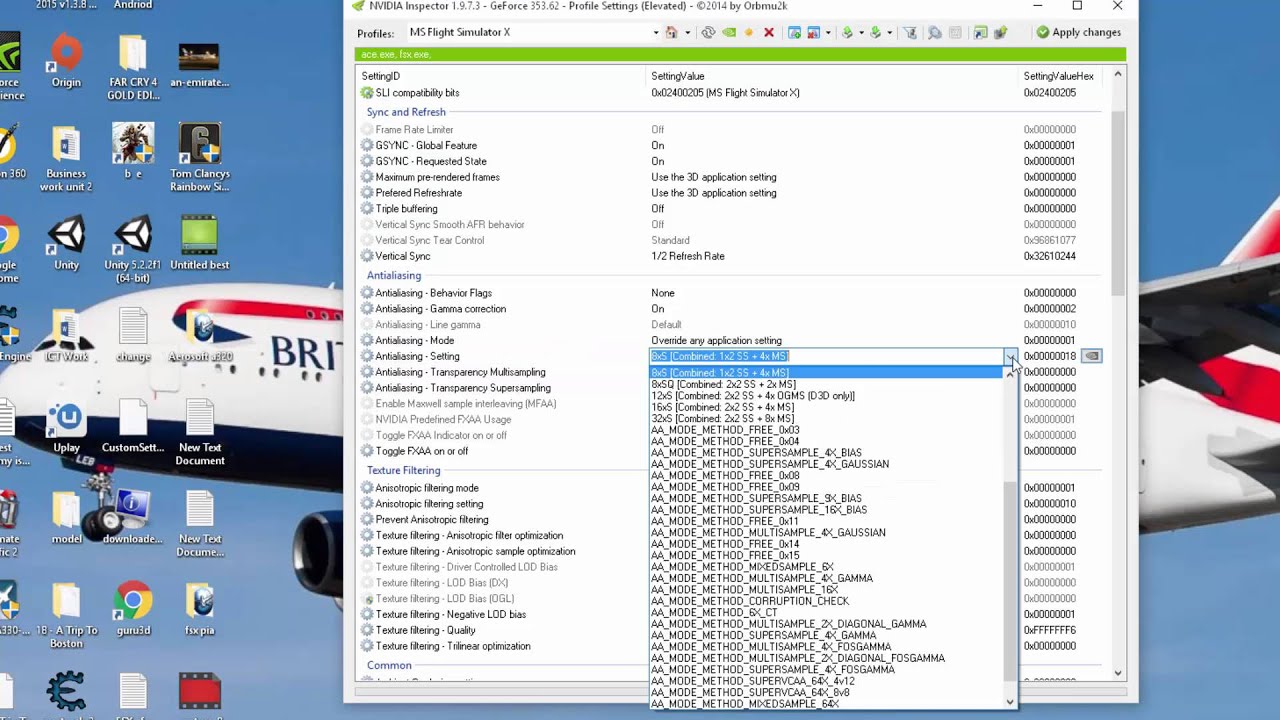Select the Vertical Sync setting row

(732, 256)
